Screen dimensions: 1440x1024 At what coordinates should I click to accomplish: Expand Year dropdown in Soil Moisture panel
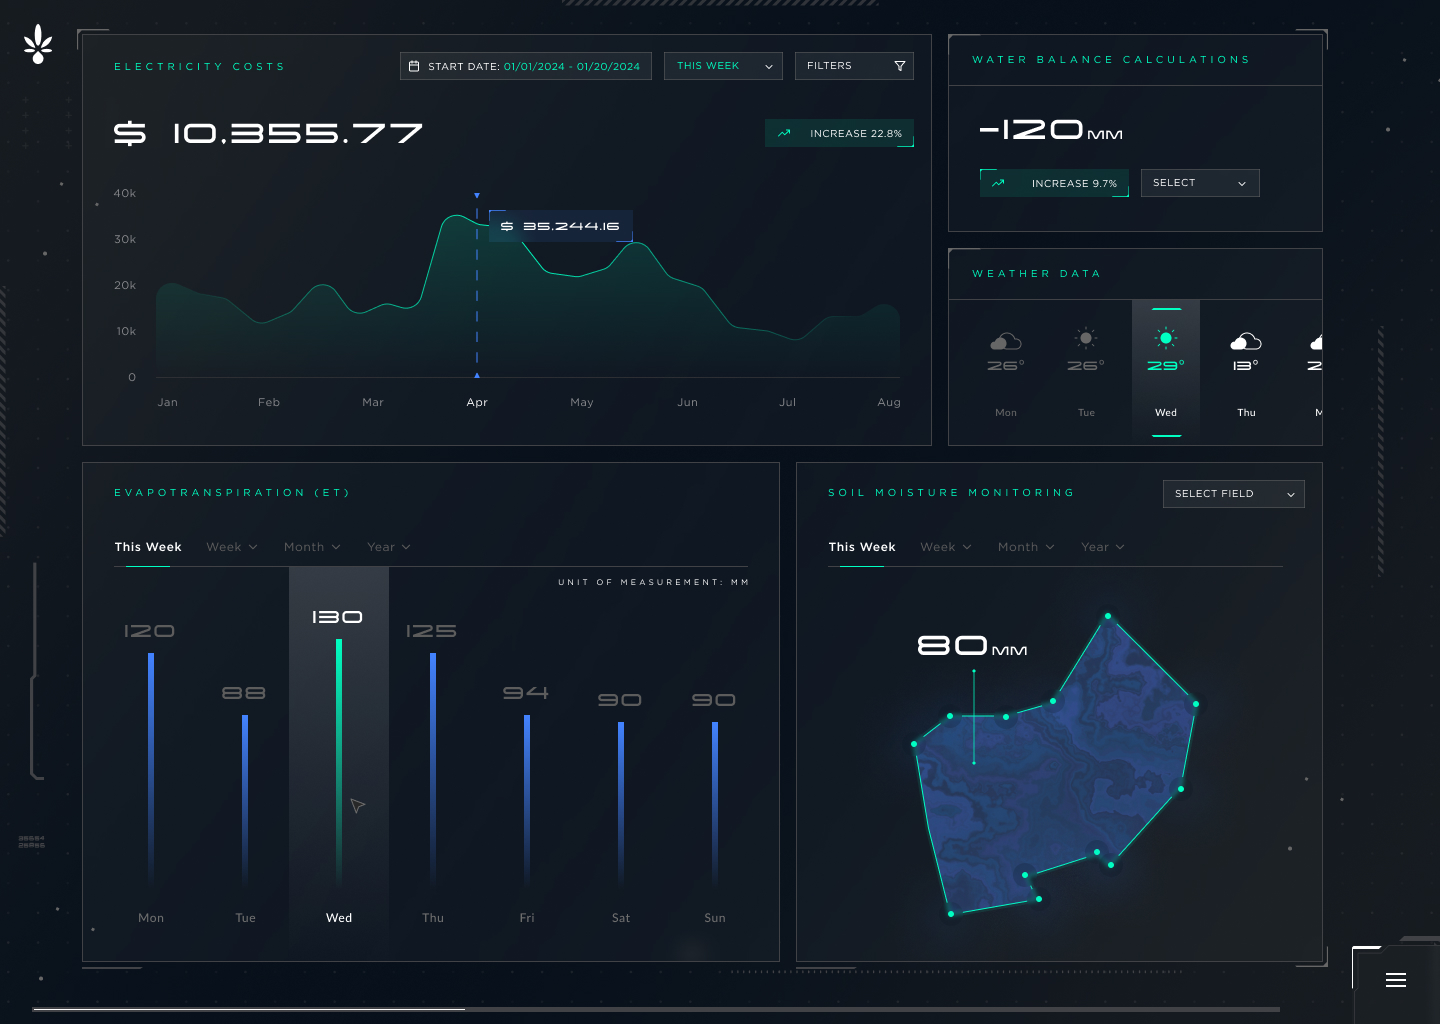1103,547
